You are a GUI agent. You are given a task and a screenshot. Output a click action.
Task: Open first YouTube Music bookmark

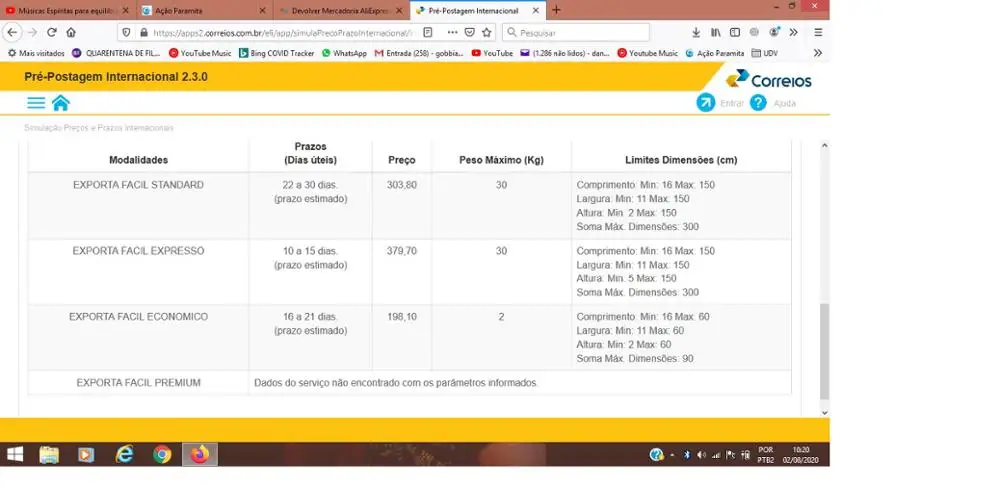[x=200, y=53]
